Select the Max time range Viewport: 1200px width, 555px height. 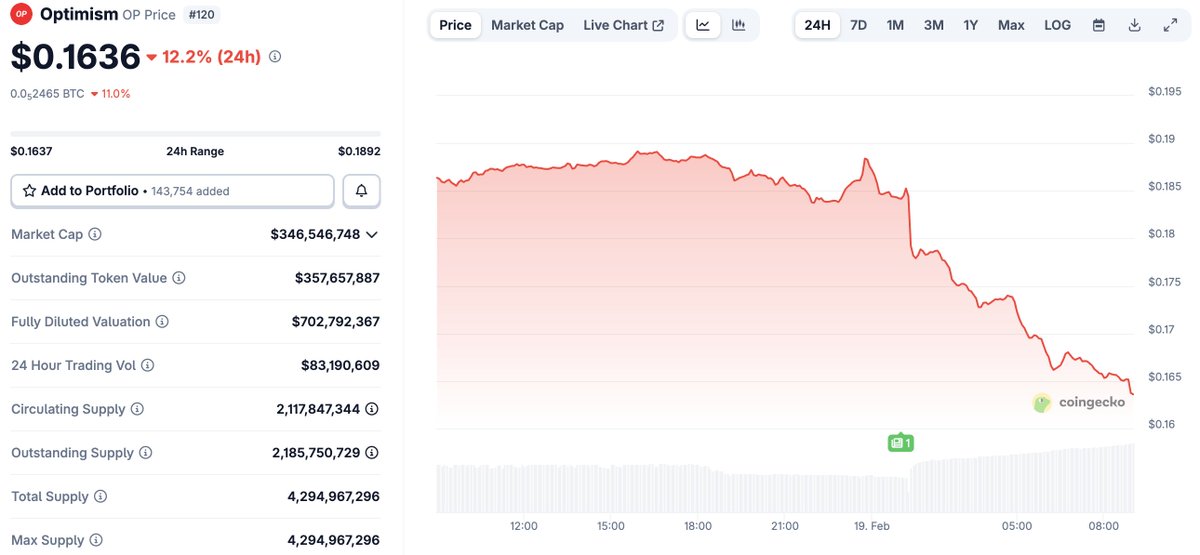click(x=1011, y=25)
